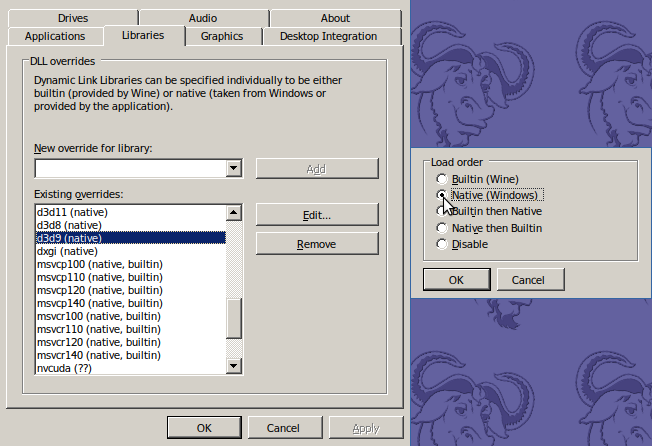Remove the selected override
The image size is (652, 446).
pos(316,244)
